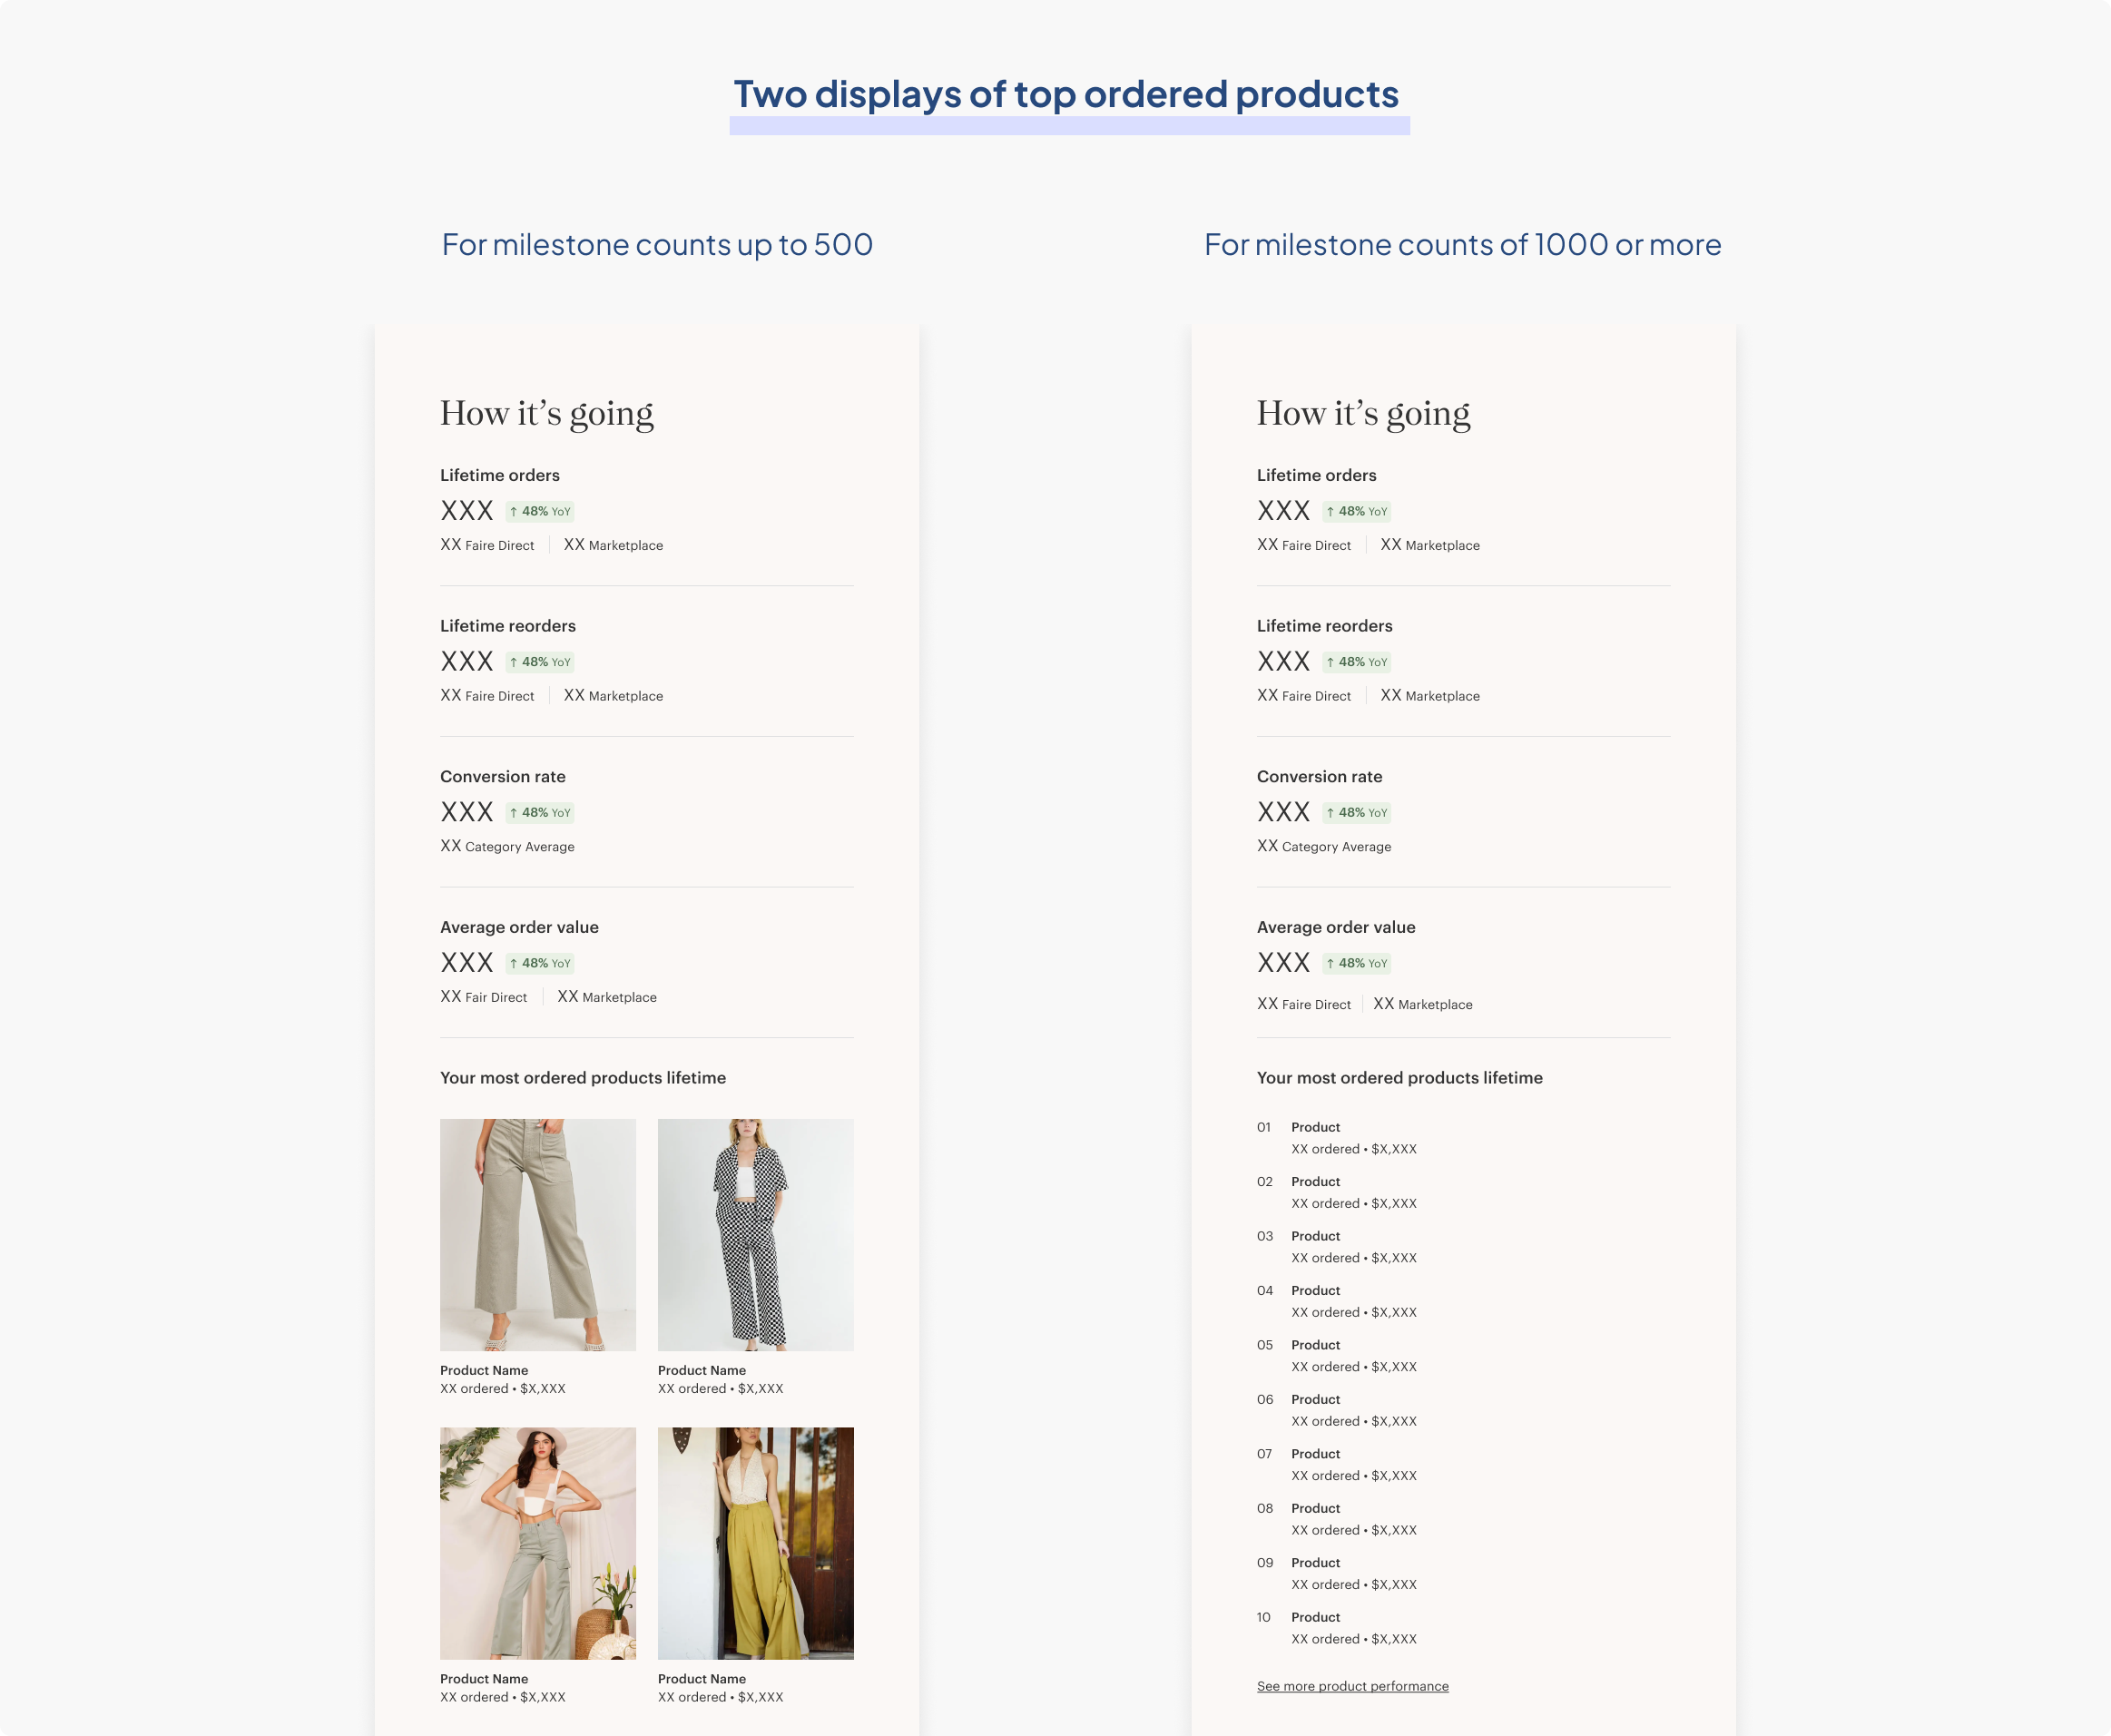This screenshot has height=1736, width=2111.
Task: Click Average order value YoY badge, right card
Action: point(1356,963)
